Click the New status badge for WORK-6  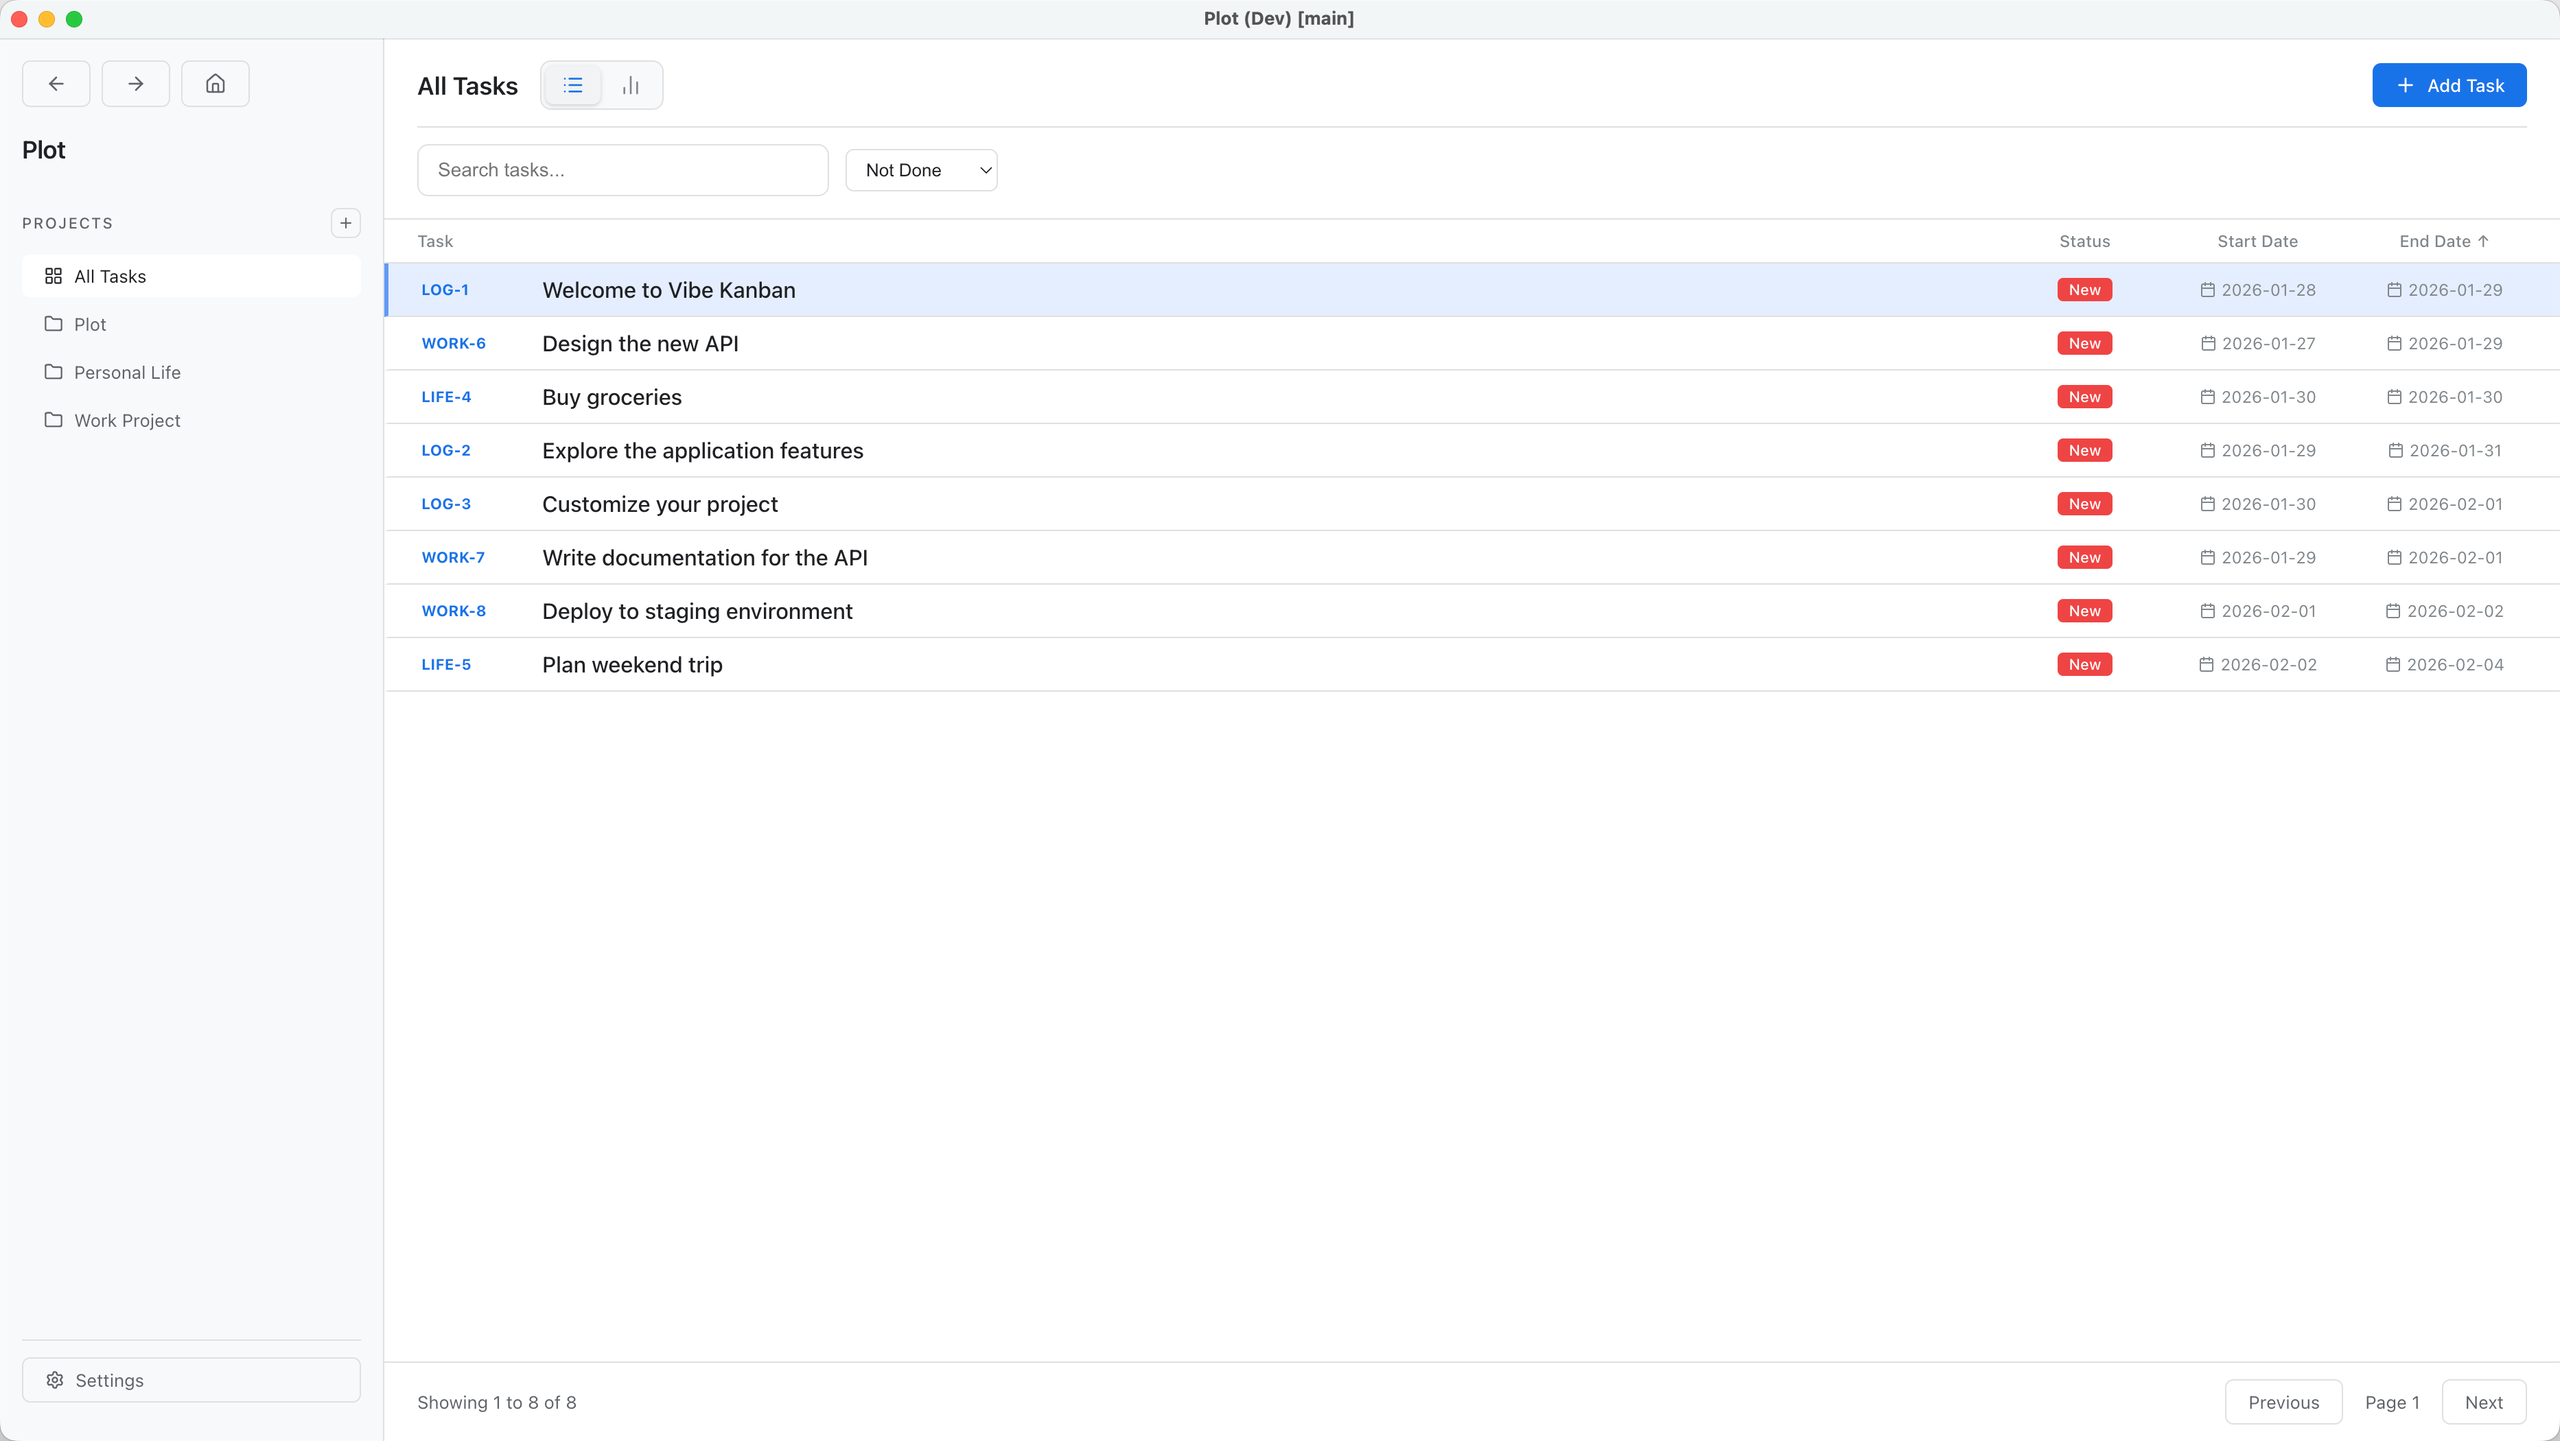[2084, 343]
